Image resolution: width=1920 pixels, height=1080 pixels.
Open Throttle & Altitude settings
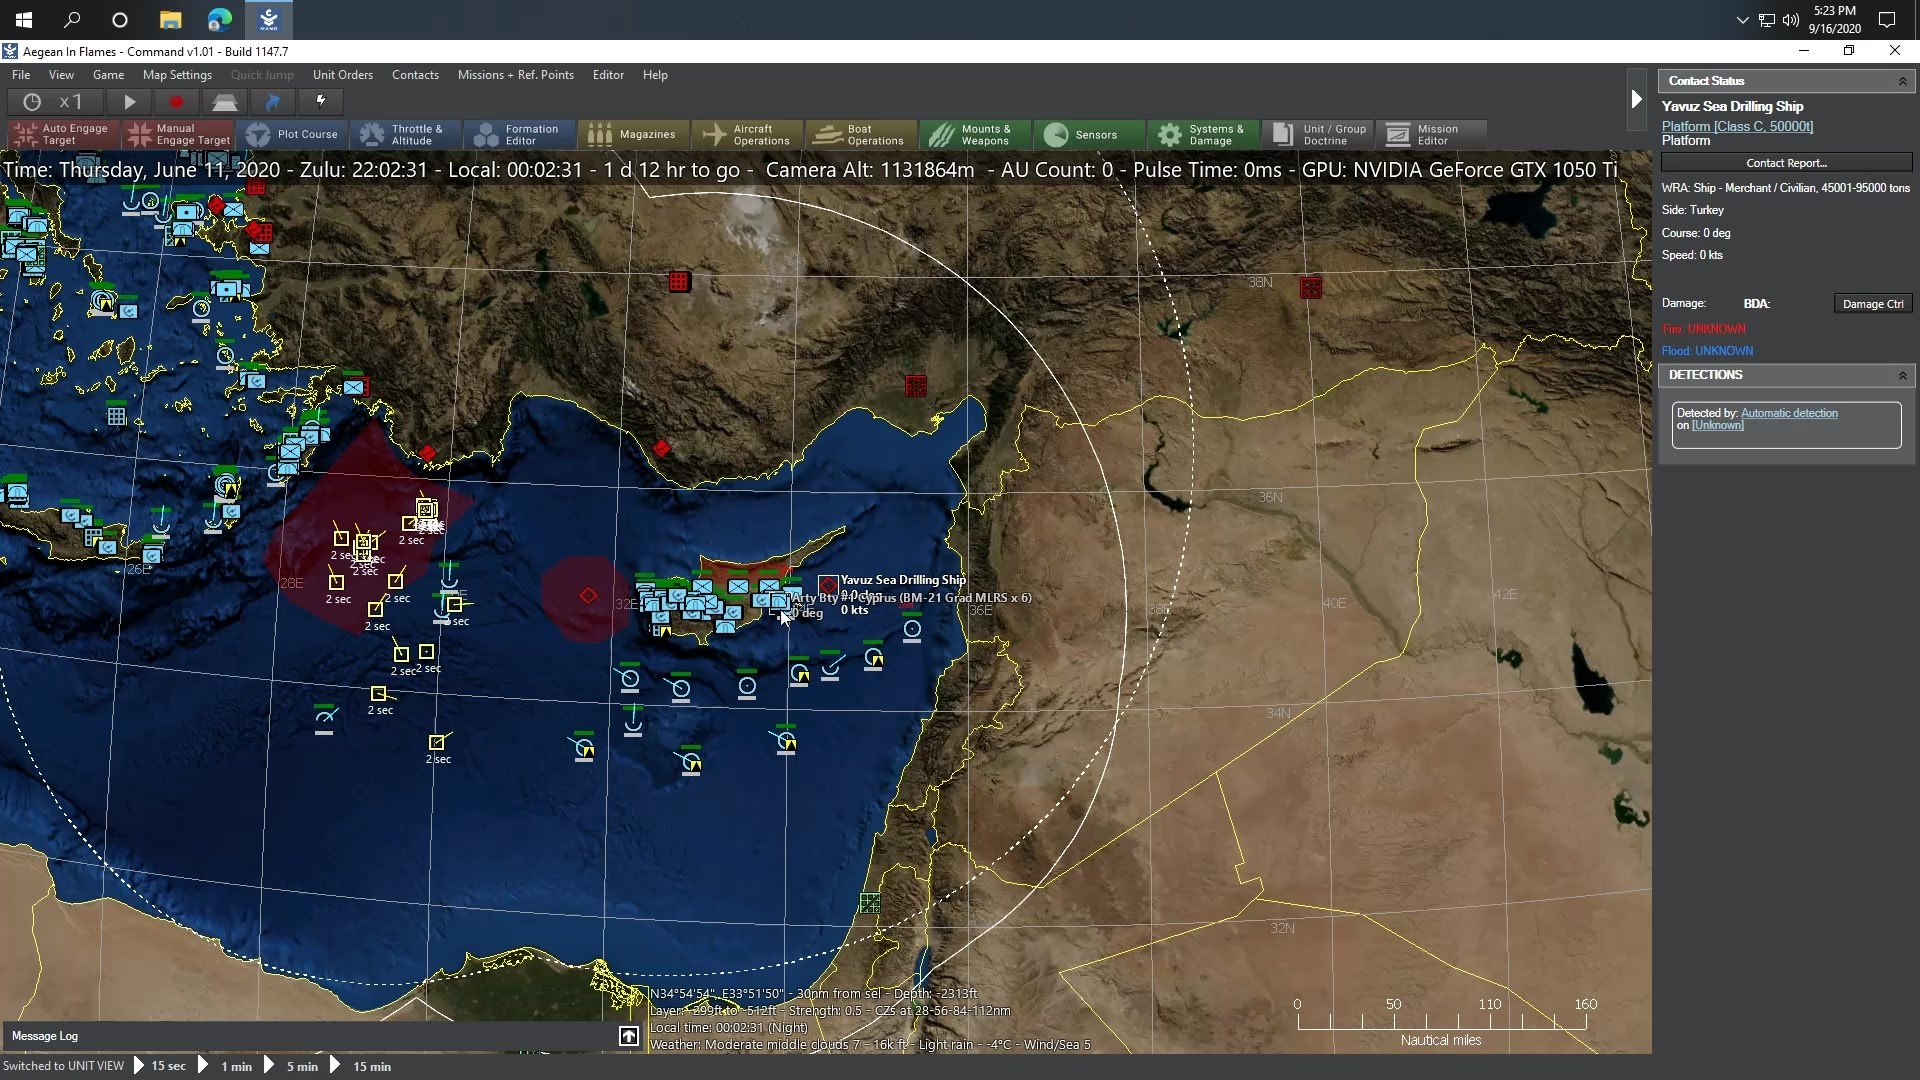tap(406, 134)
